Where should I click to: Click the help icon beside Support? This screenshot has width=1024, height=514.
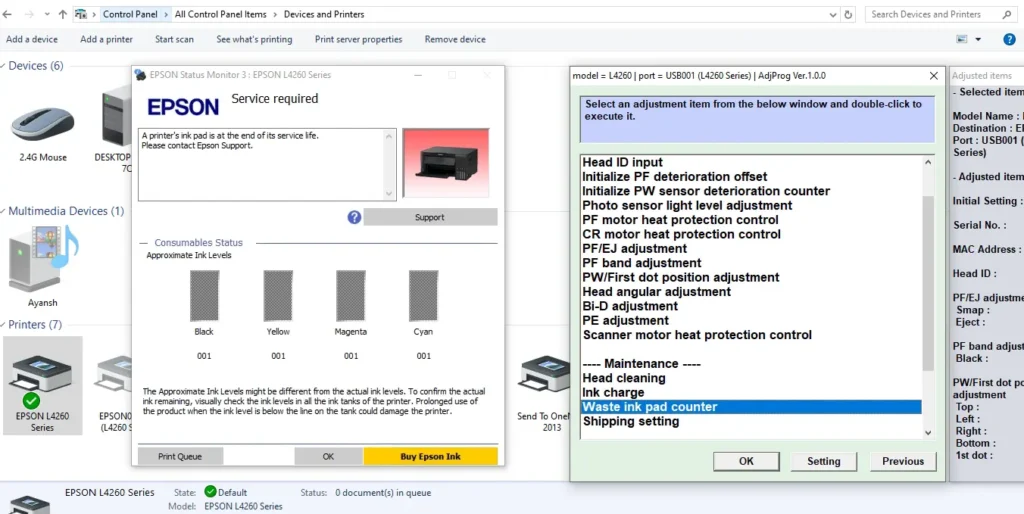[x=354, y=217]
